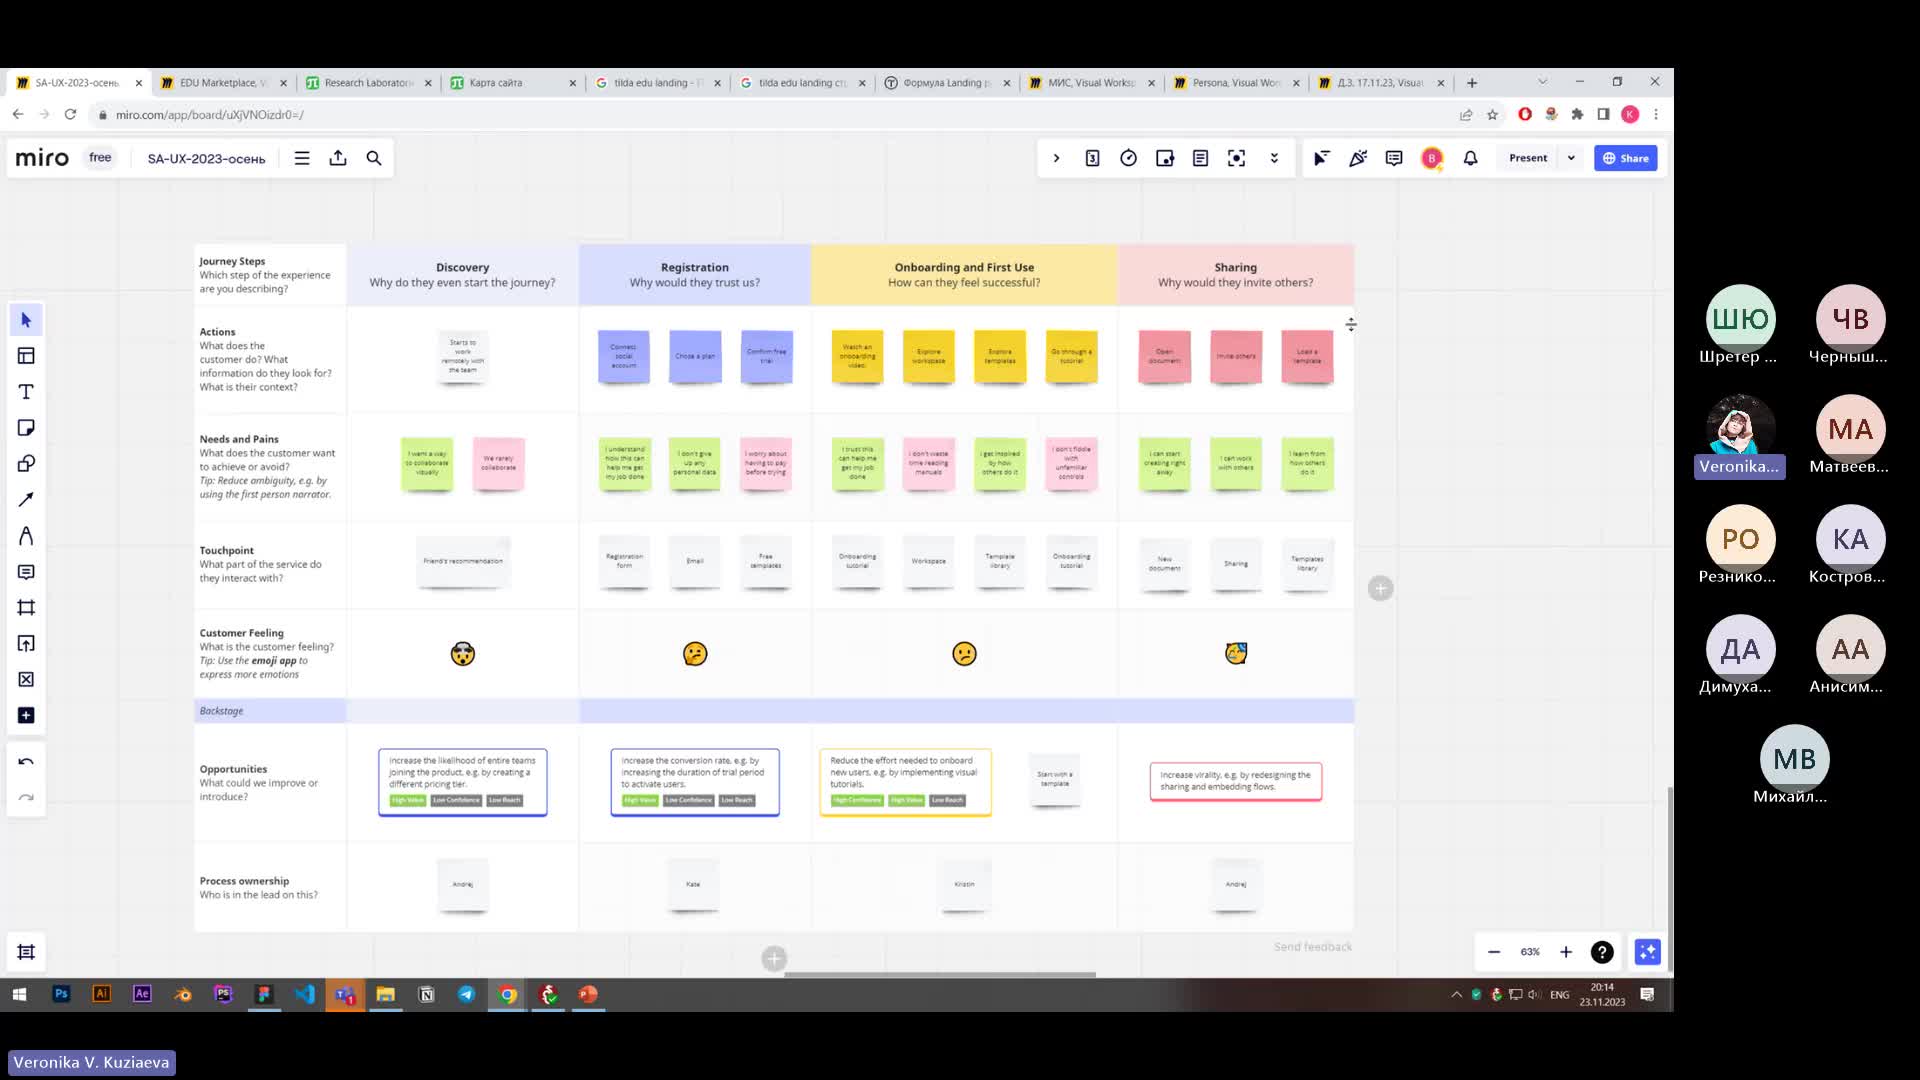Bookmark this page with the star icon
This screenshot has width=1920, height=1080.
coord(1492,115)
